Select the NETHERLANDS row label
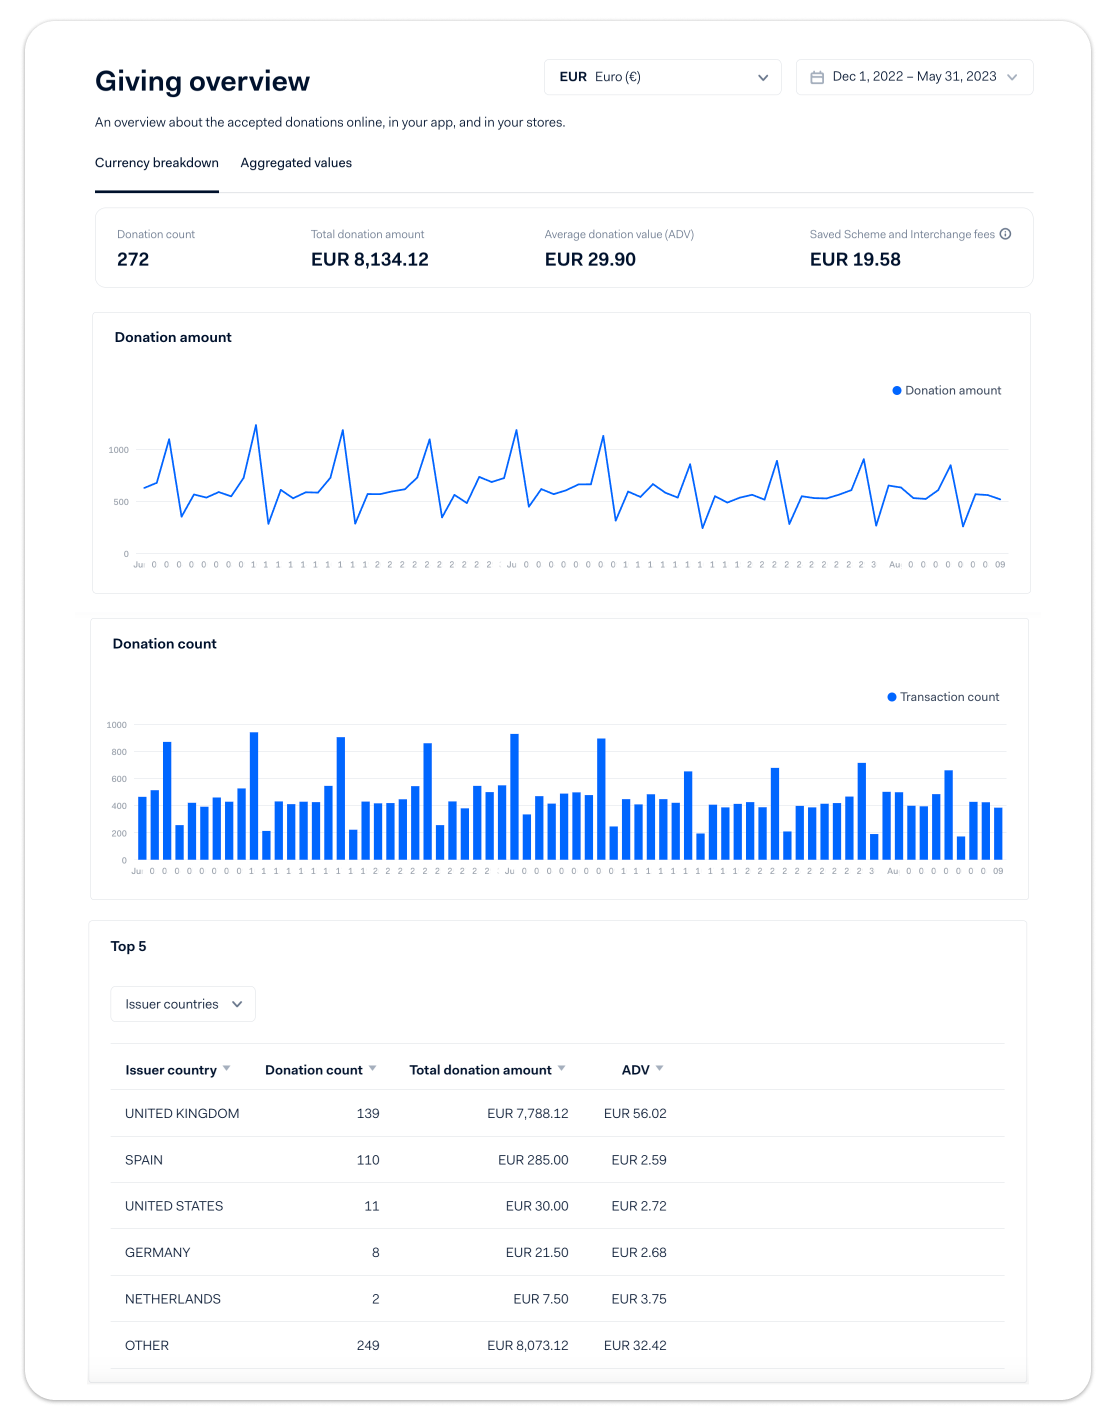This screenshot has height=1428, width=1116. 173,1299
